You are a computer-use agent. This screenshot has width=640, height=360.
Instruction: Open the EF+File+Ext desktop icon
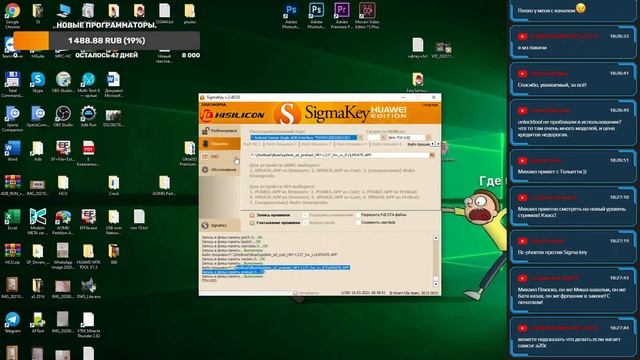(x=63, y=151)
